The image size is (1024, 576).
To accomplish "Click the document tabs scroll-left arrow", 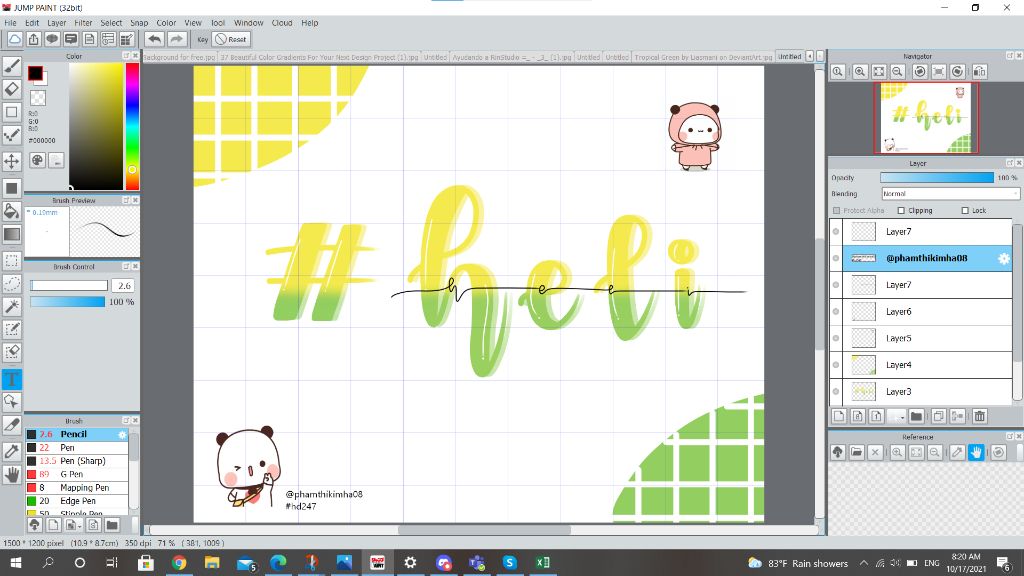I will 810,57.
